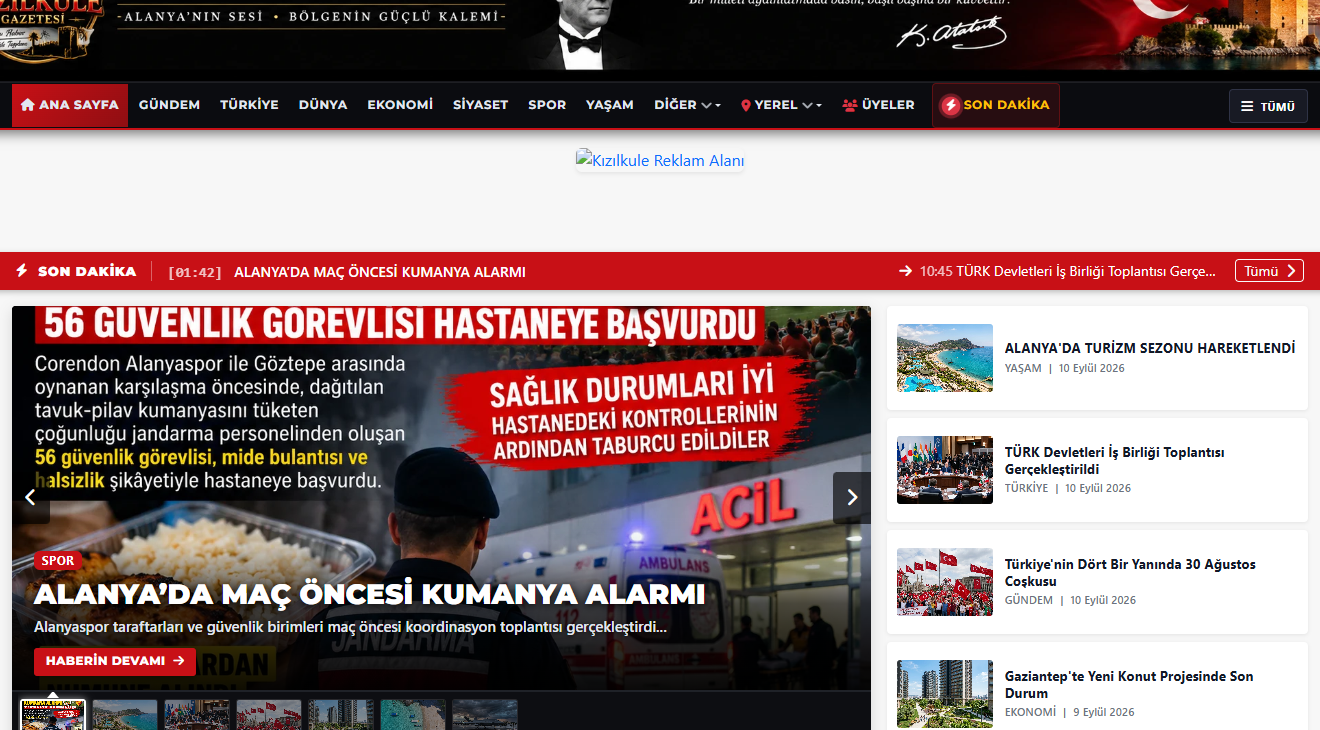Viewport: 1320px width, 730px height.
Task: Select the apartment buildings slider thumbnail
Action: (341, 714)
